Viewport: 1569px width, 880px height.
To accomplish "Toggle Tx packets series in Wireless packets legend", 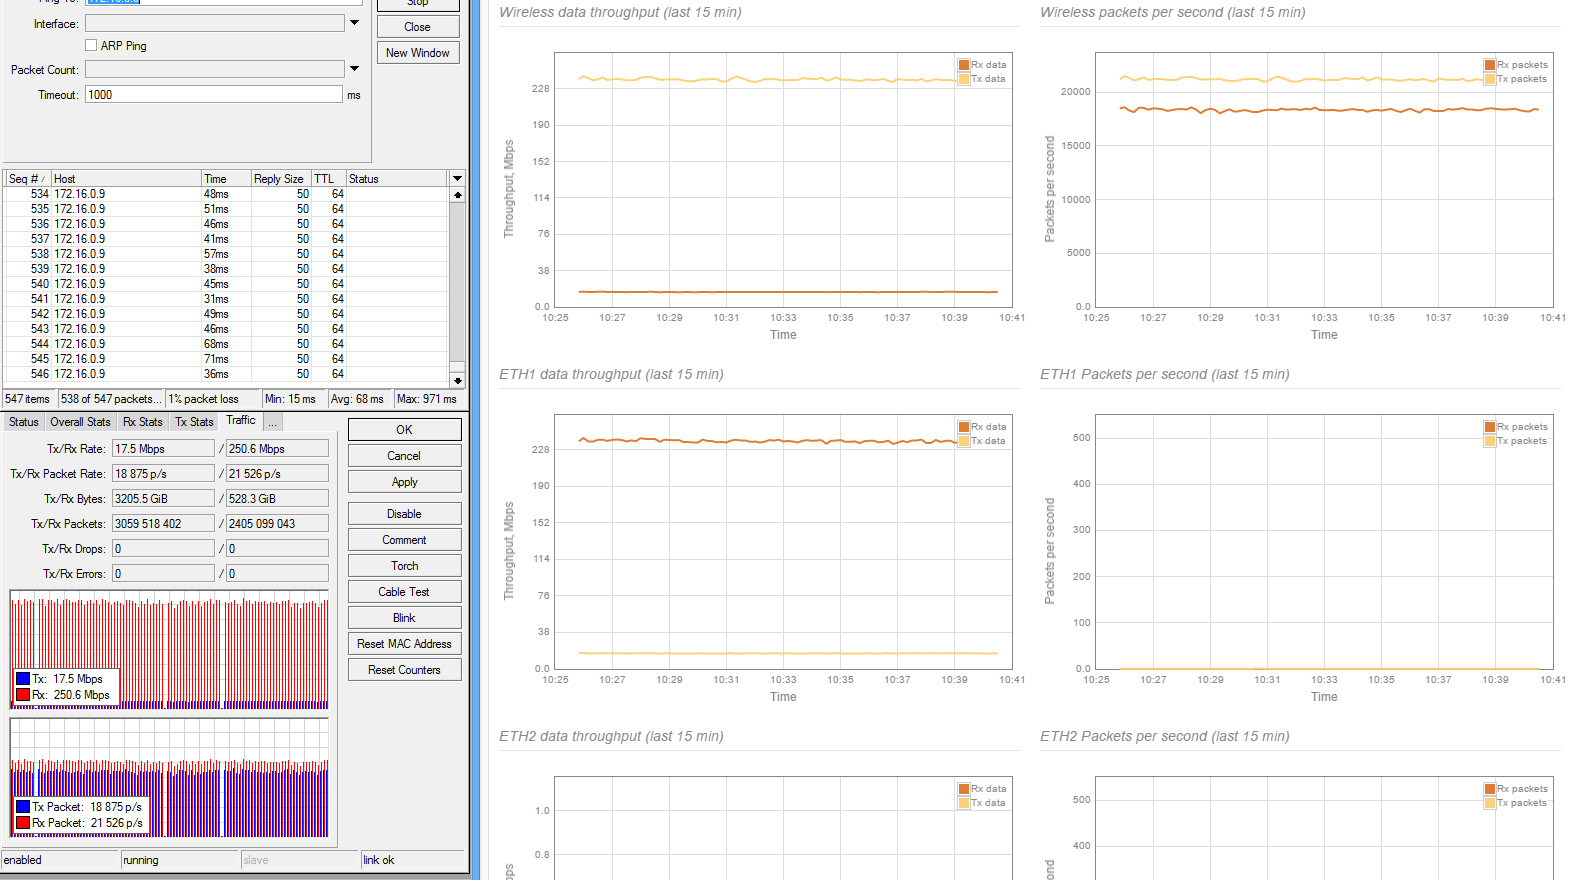I will point(1490,79).
